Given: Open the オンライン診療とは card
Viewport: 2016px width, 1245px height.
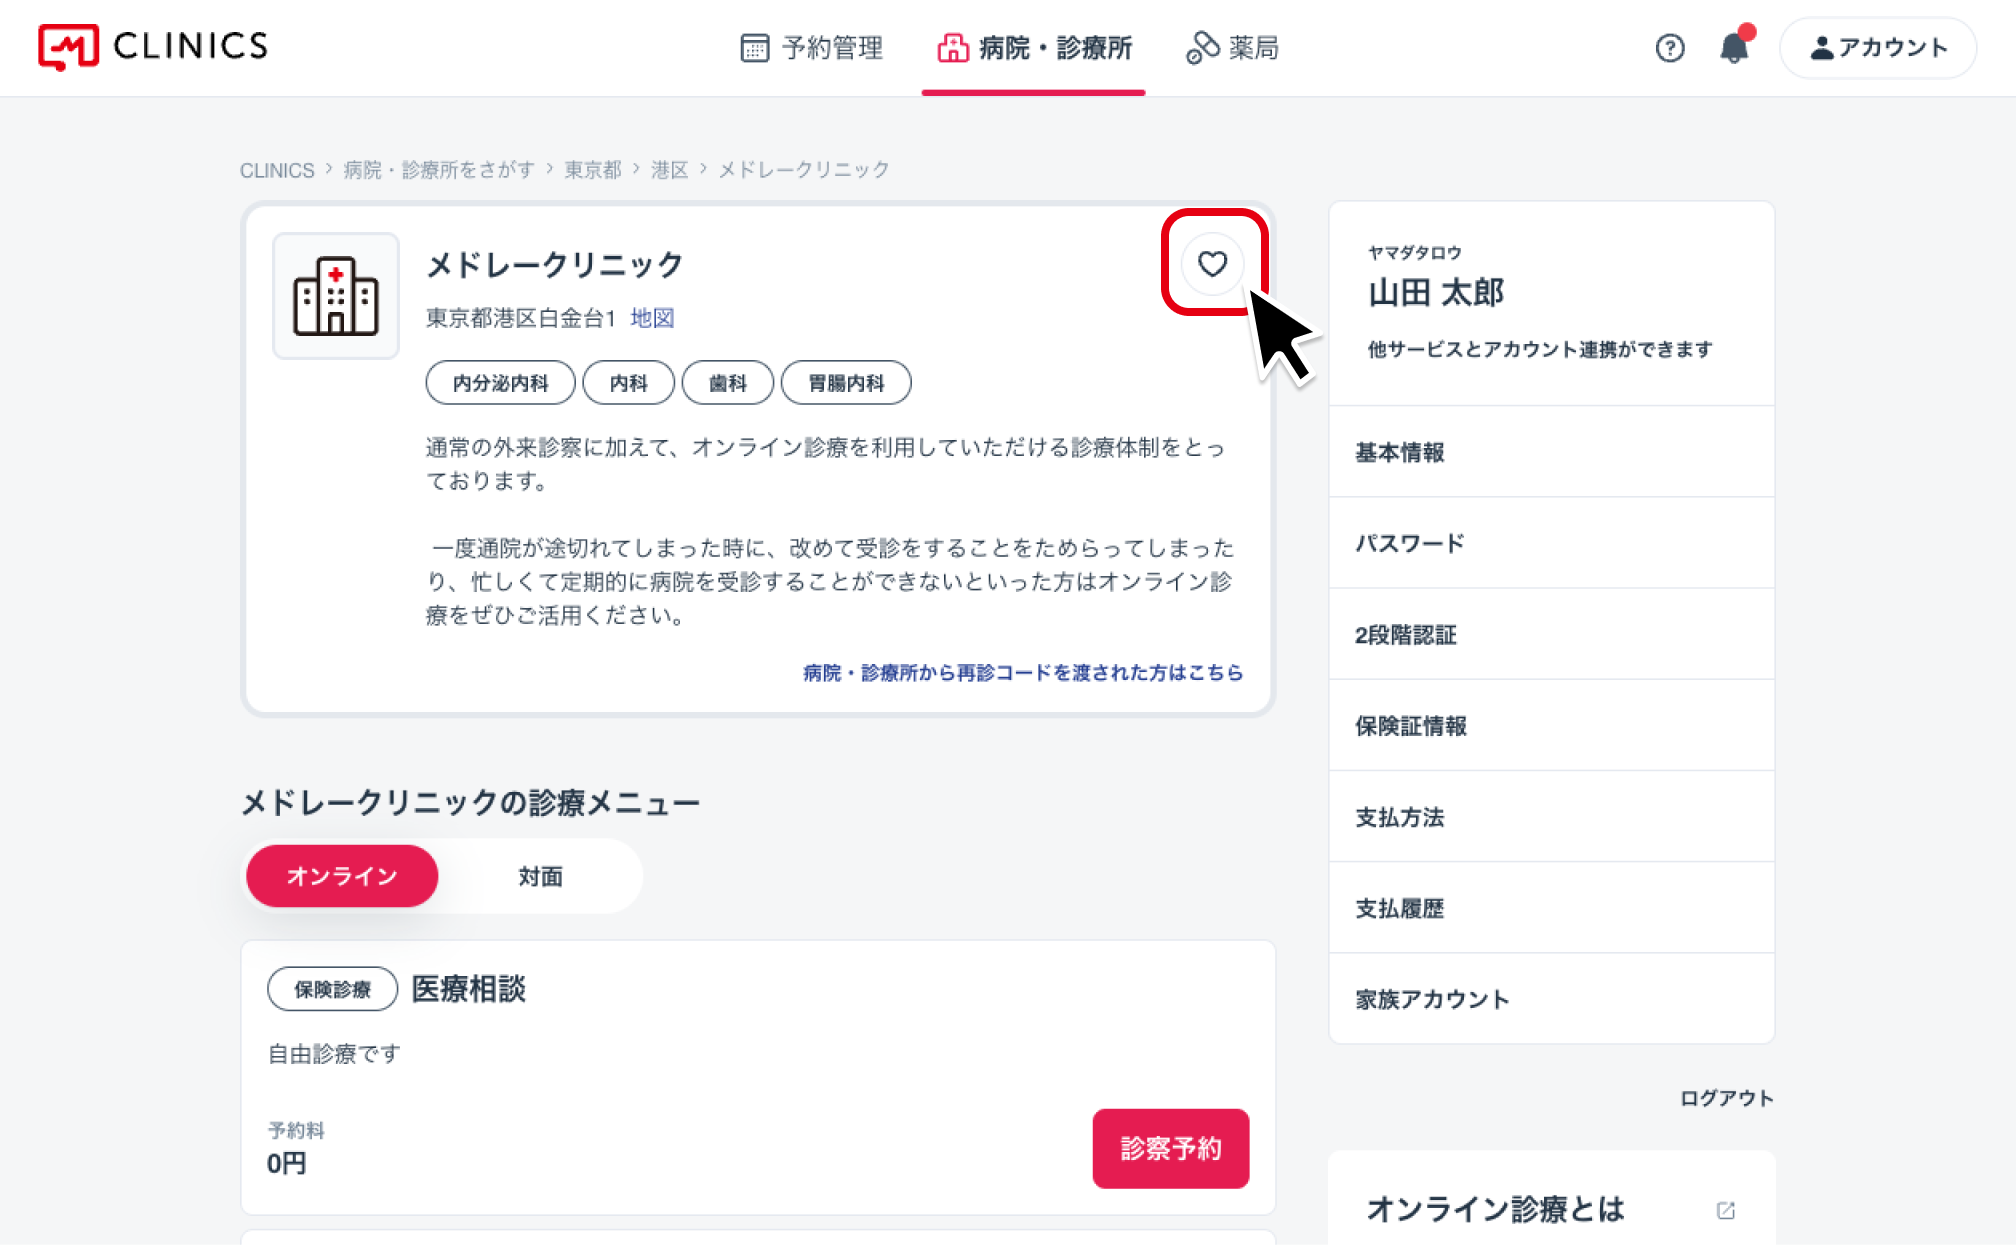Looking at the screenshot, I should coord(1552,1200).
